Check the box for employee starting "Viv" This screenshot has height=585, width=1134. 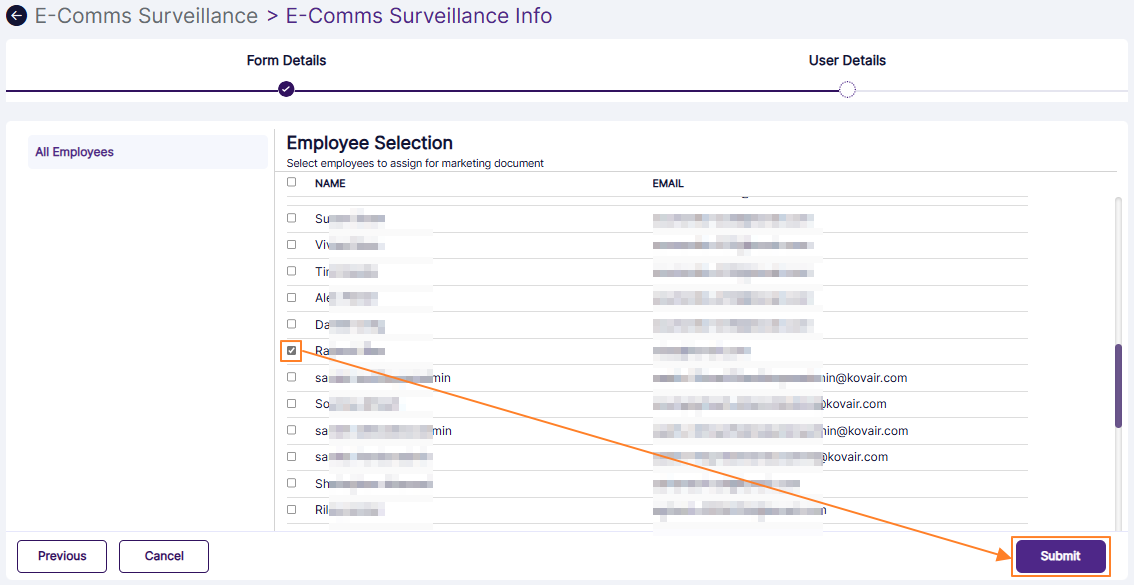292,244
